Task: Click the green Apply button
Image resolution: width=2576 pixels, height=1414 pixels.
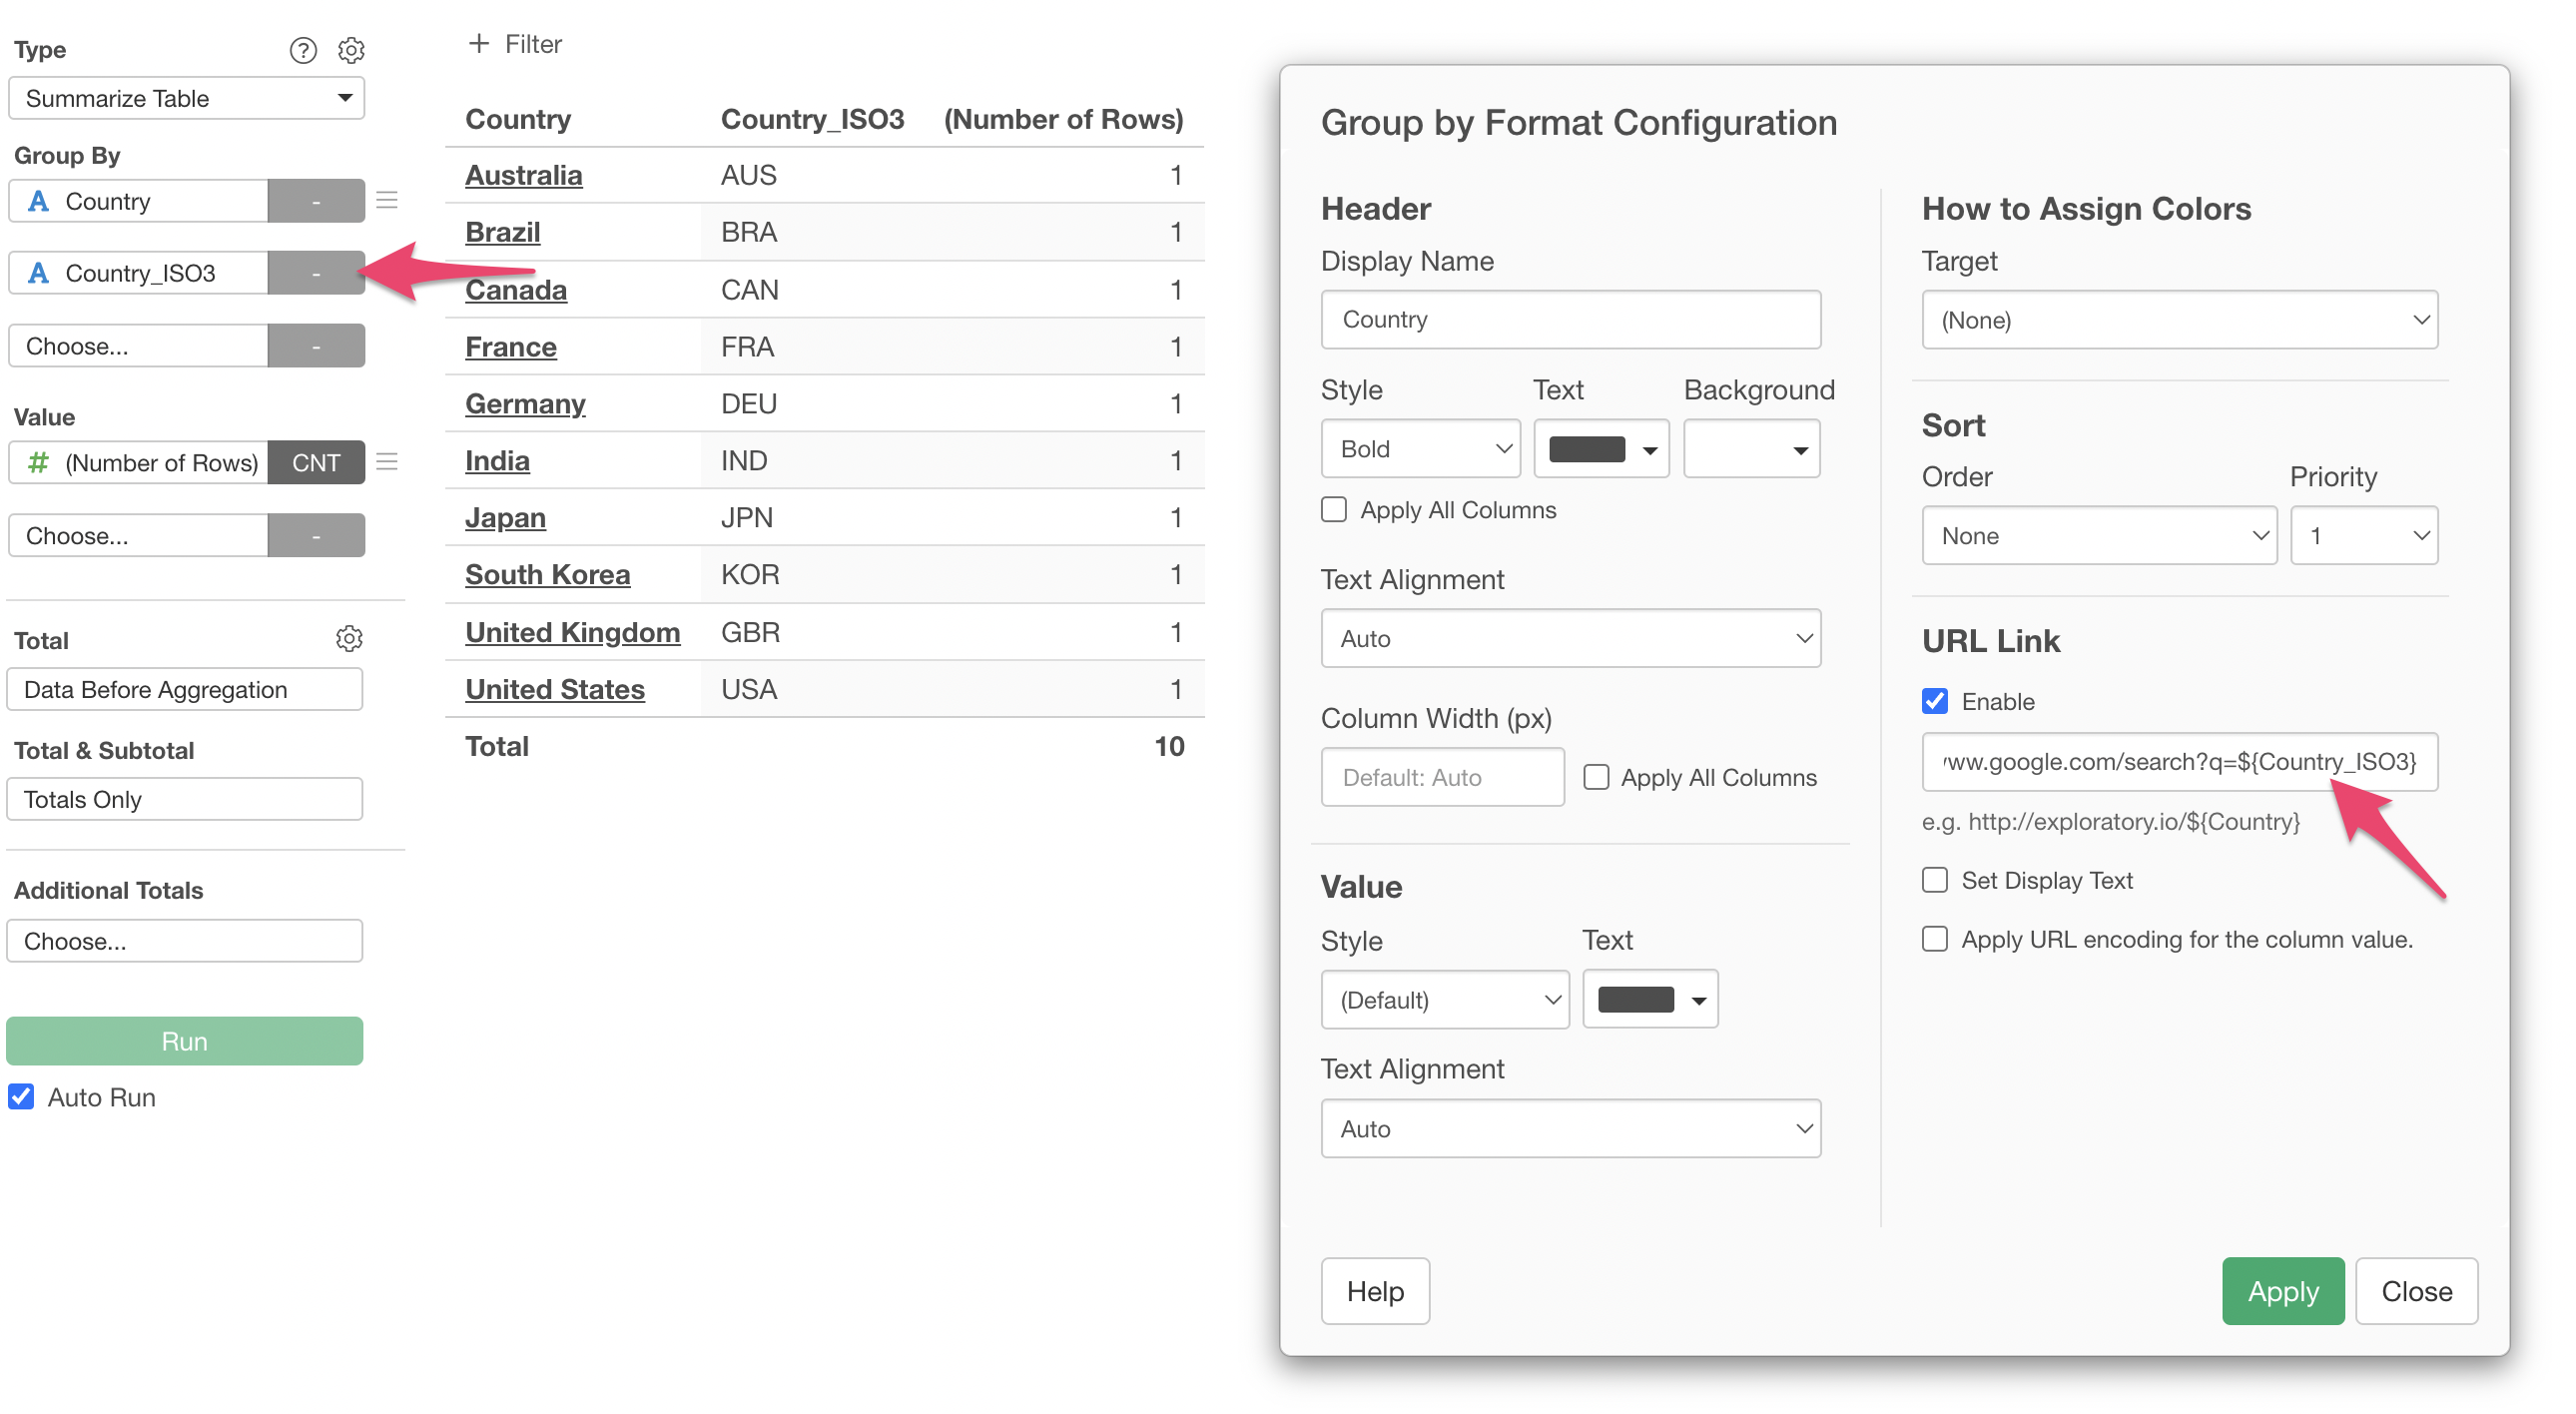Action: 2282,1291
